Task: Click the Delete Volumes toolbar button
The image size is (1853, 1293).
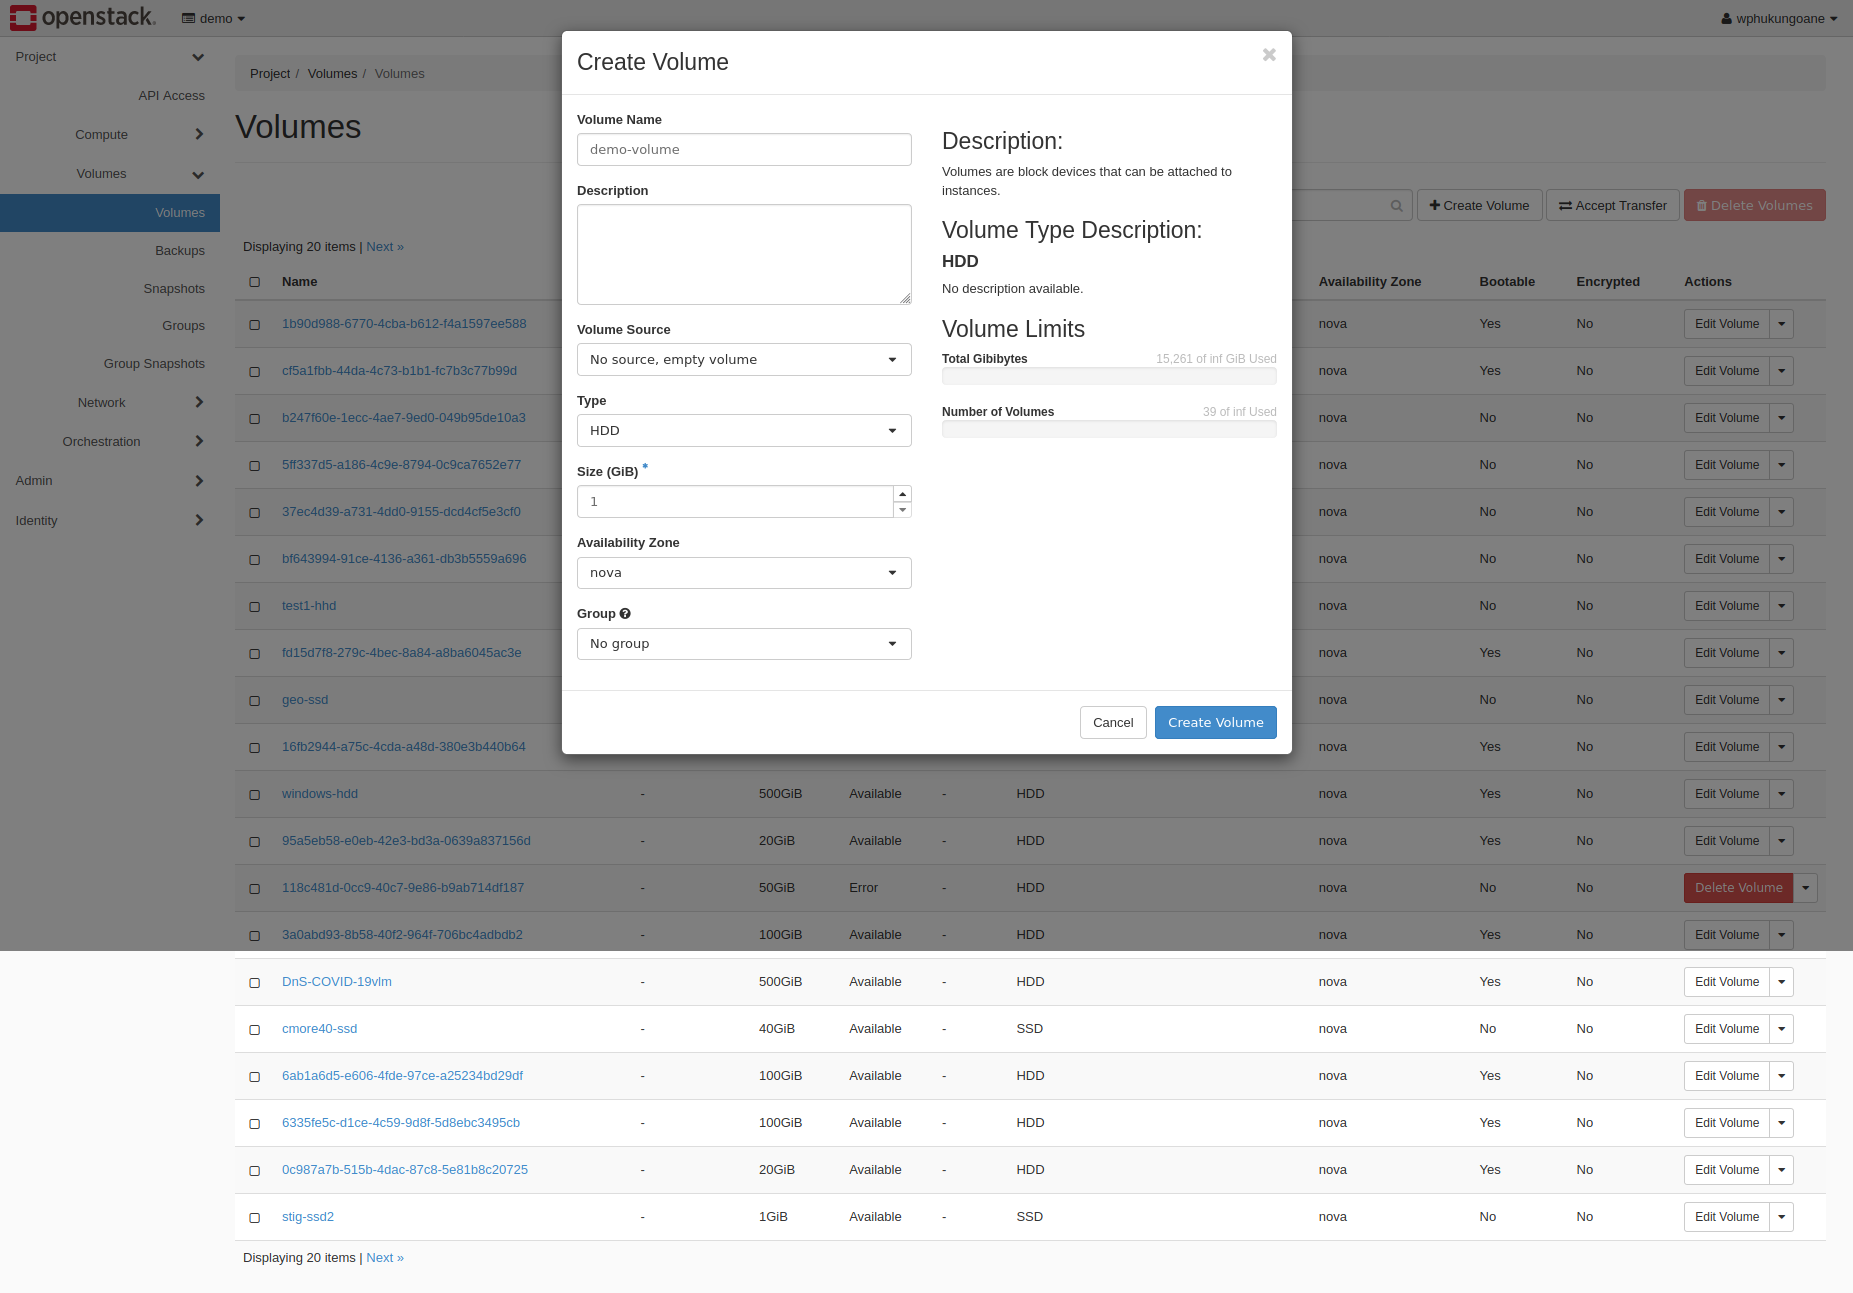Action: (x=1755, y=206)
